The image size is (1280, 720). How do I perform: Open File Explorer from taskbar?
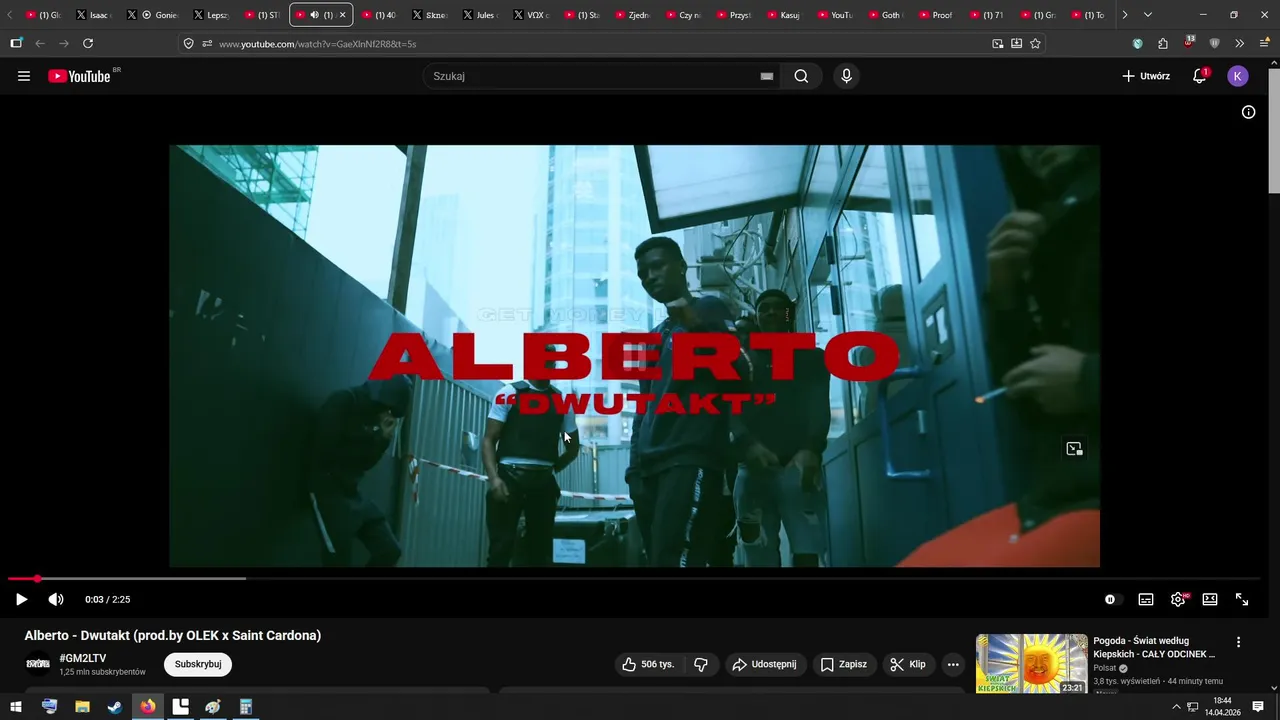click(x=82, y=707)
